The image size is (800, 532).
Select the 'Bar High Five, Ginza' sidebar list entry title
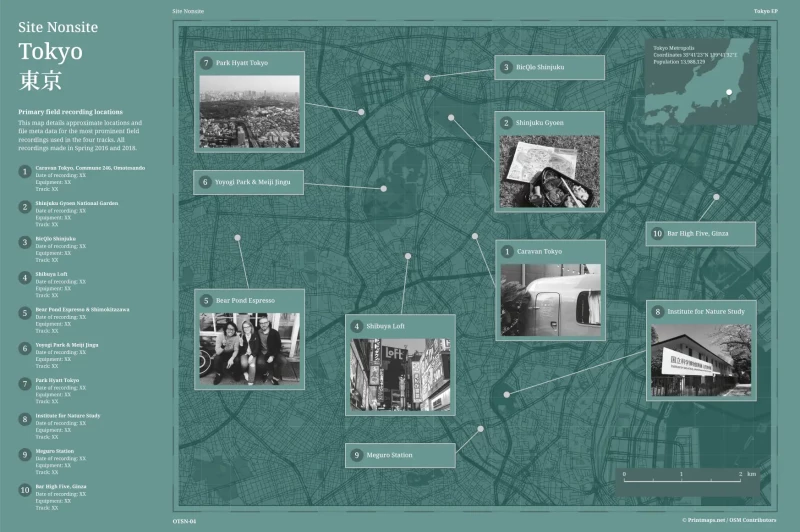coord(61,487)
